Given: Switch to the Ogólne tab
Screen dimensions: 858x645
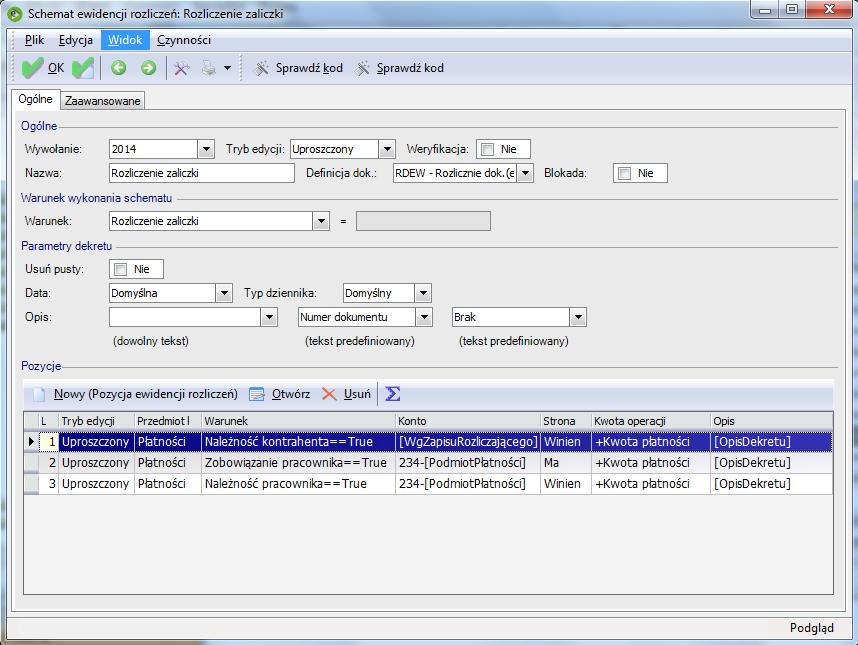Looking at the screenshot, I should [x=36, y=99].
